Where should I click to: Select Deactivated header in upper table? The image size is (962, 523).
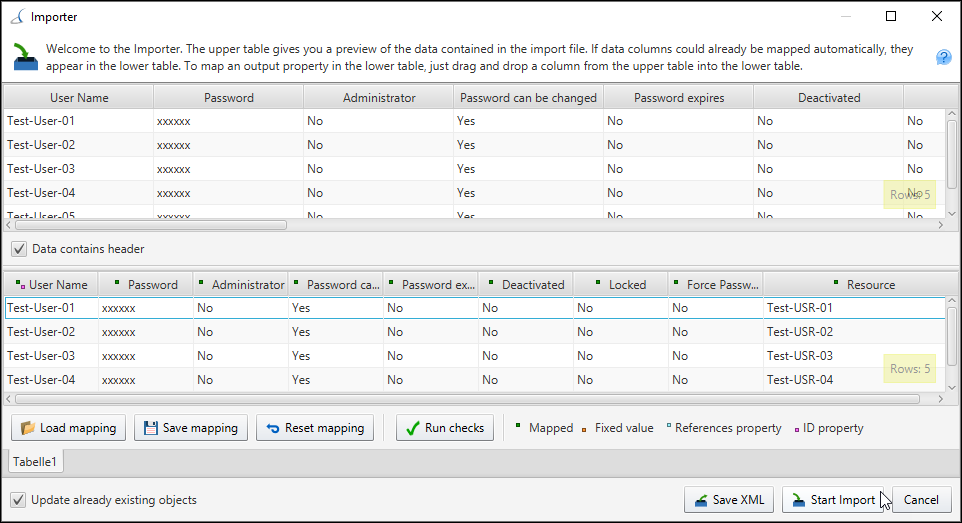pos(829,98)
